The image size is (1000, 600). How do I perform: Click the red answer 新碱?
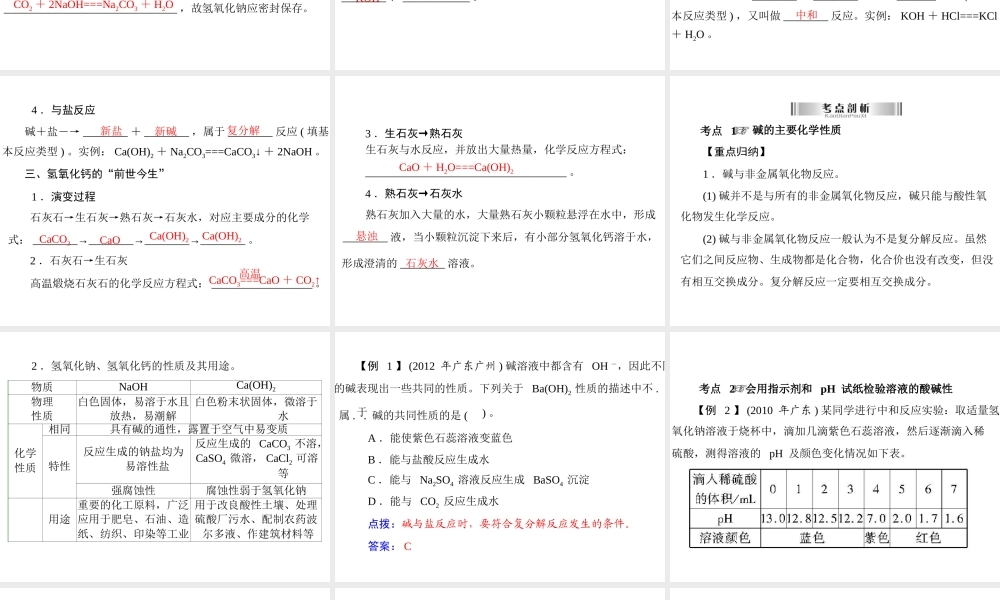[165, 131]
